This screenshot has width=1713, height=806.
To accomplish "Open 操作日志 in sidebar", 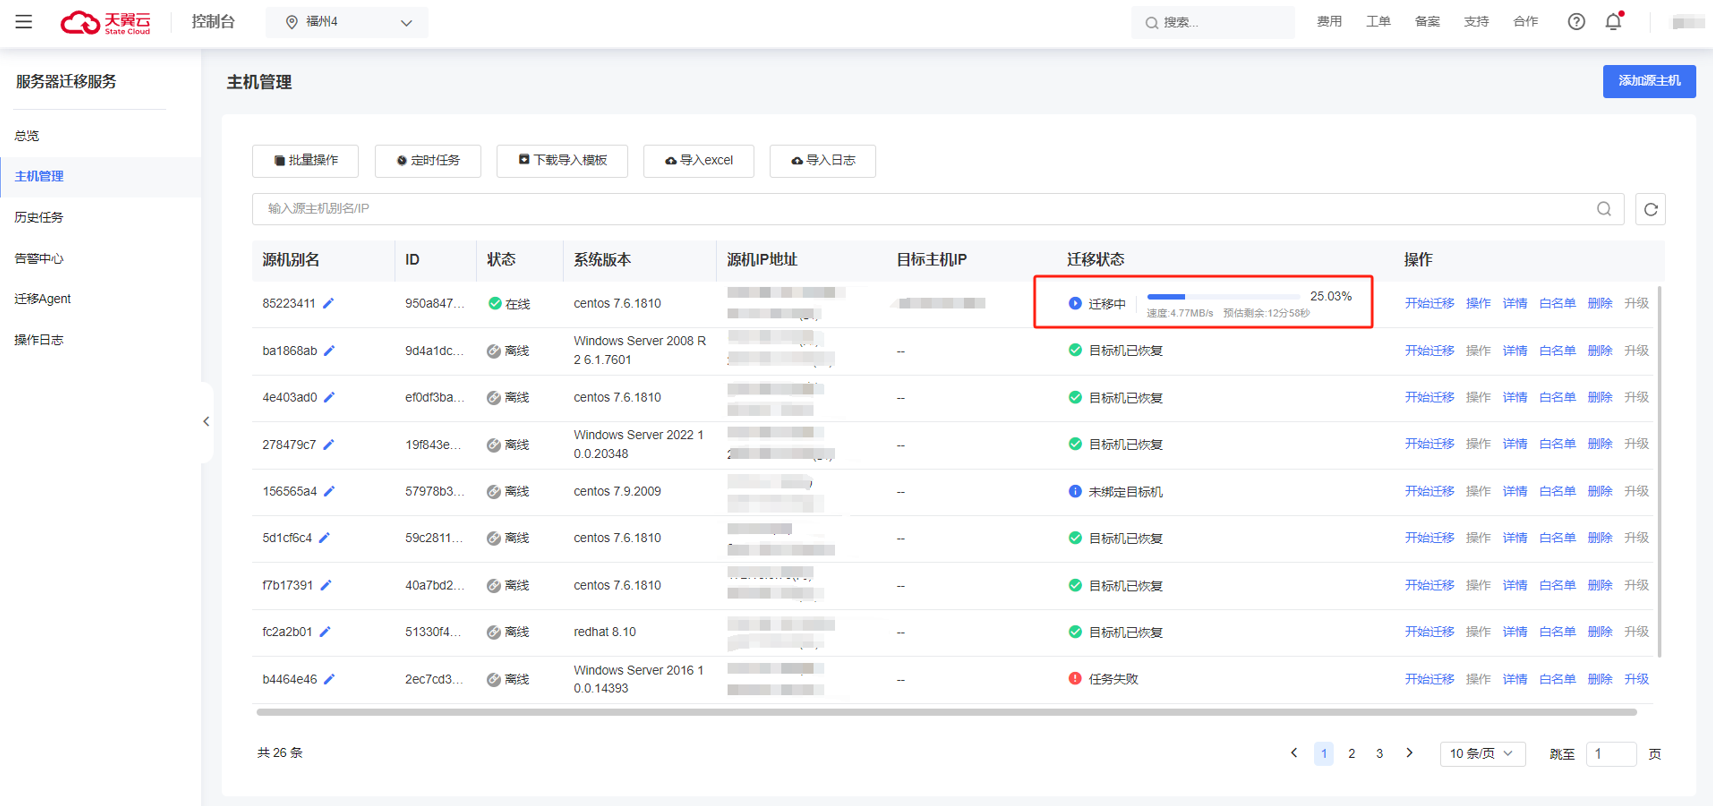I will tap(39, 340).
